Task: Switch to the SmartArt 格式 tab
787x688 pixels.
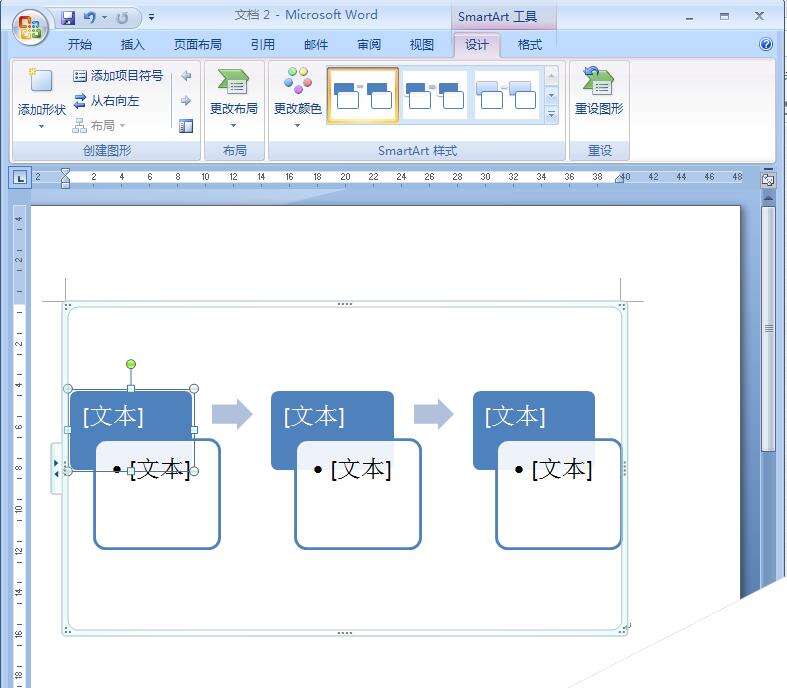Action: [530, 45]
